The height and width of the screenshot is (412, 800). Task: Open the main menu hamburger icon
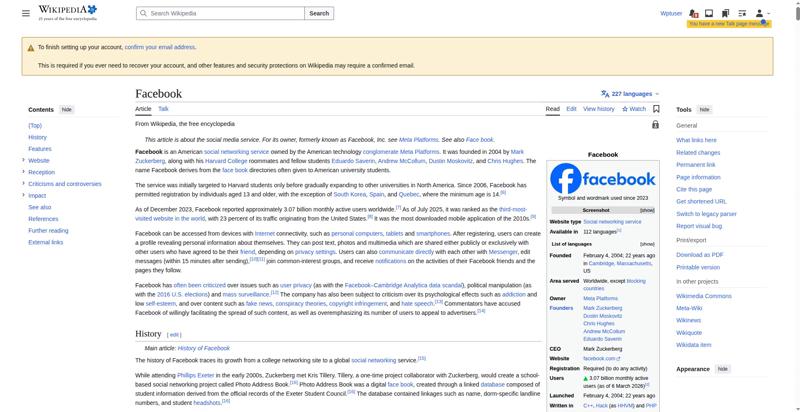(26, 13)
